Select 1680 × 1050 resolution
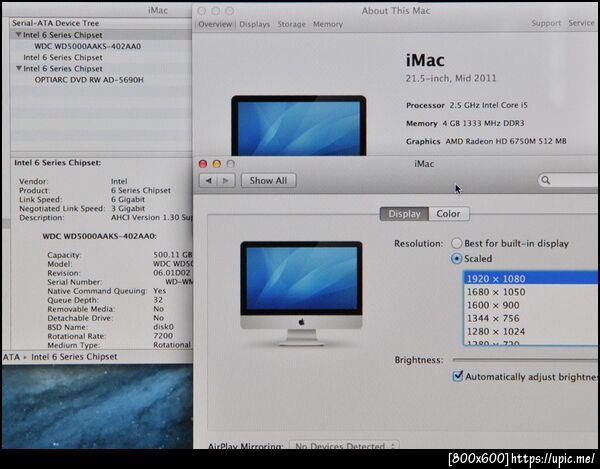Viewport: 600px width, 469px height. [x=531, y=292]
